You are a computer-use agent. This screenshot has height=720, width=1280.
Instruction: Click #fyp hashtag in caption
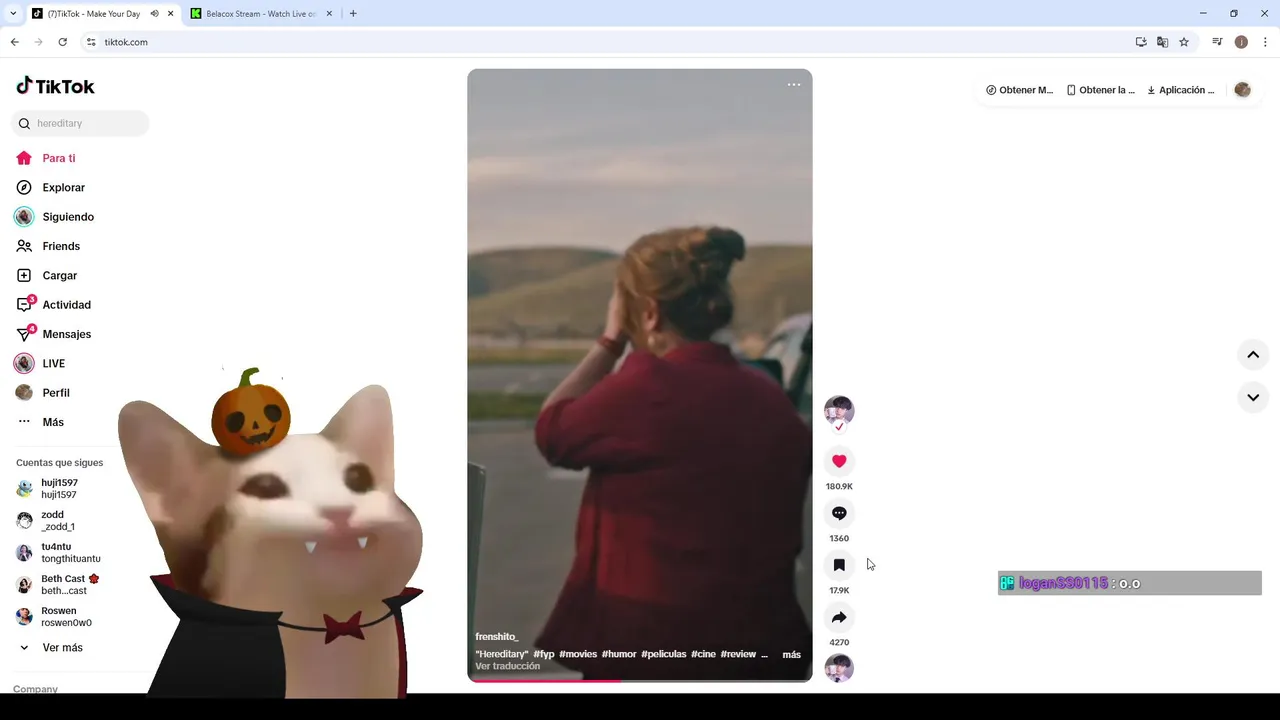(x=544, y=654)
